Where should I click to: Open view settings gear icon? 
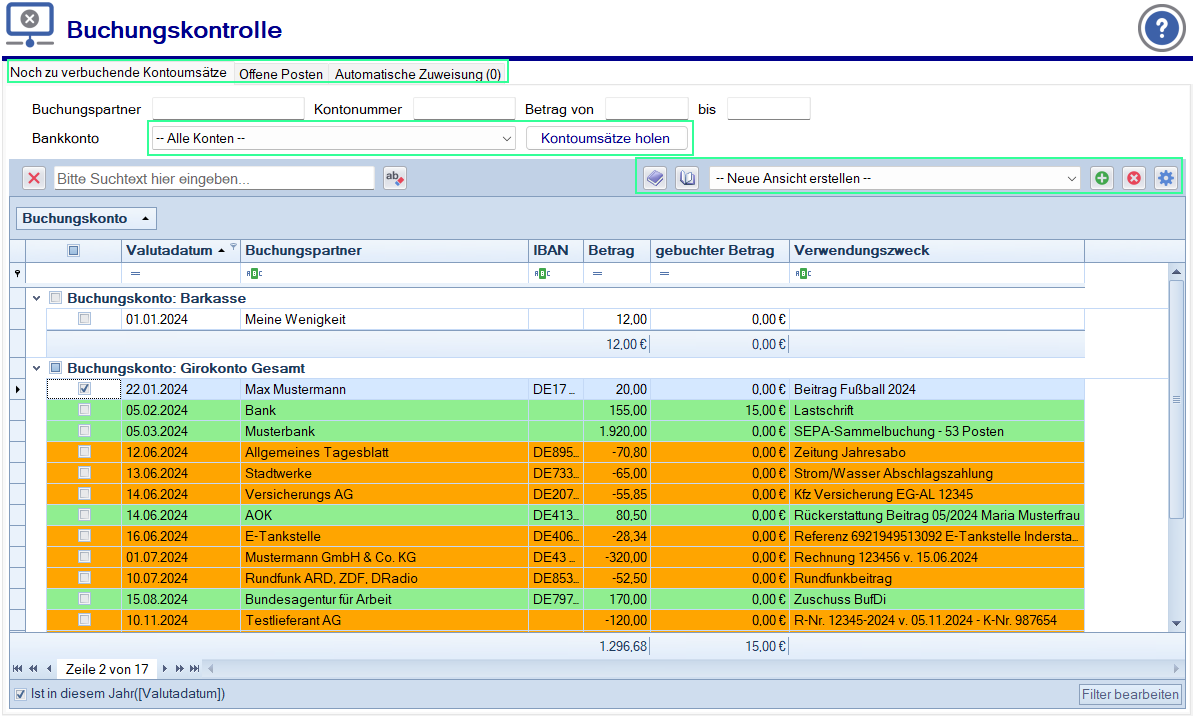coord(1166,178)
